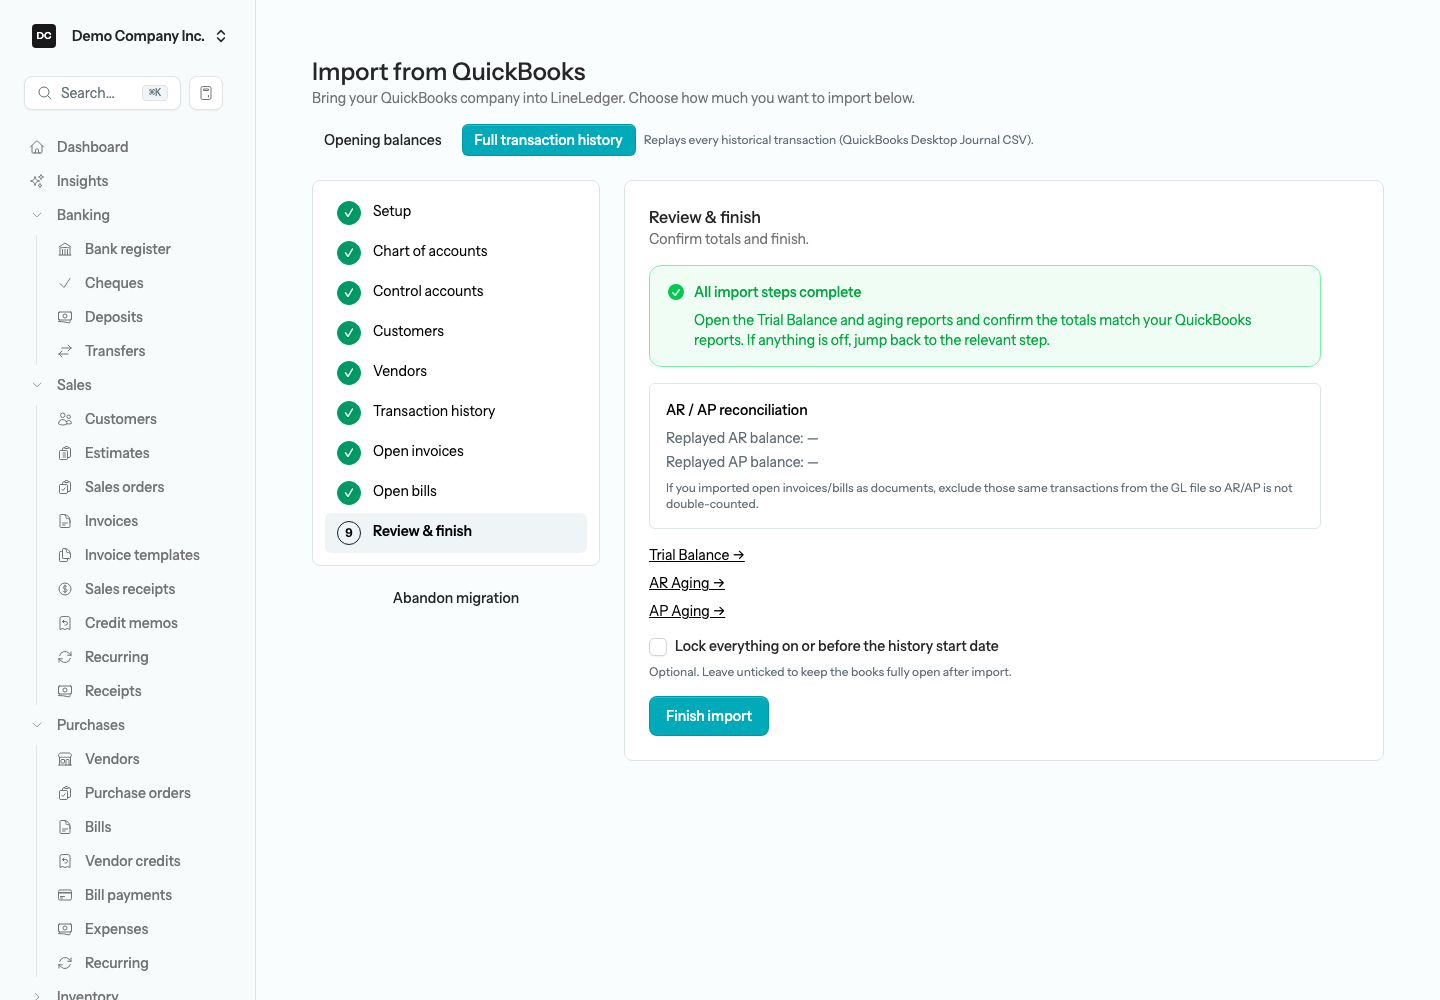Viewport: 1440px width, 1000px height.
Task: Collapse the Purchases section chevron
Action: pyautogui.click(x=37, y=725)
